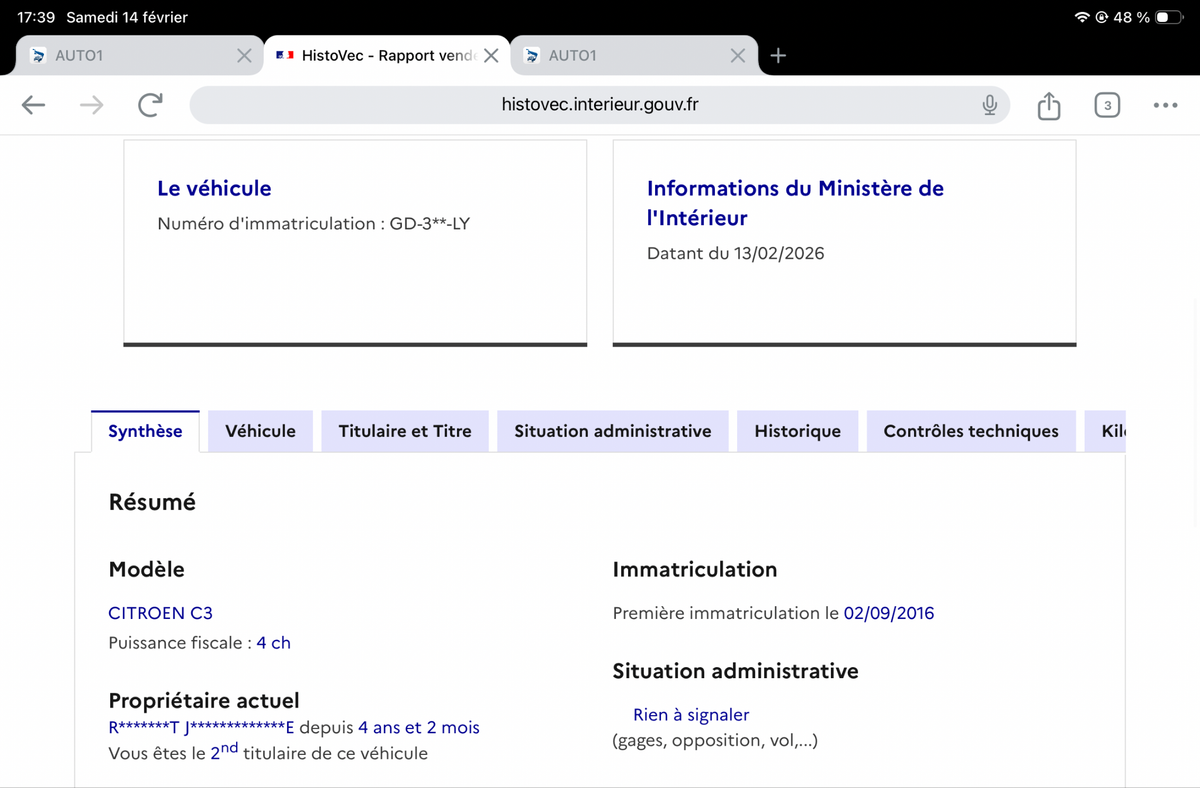
Task: Open the browser's three-dot options menu
Action: click(1165, 104)
